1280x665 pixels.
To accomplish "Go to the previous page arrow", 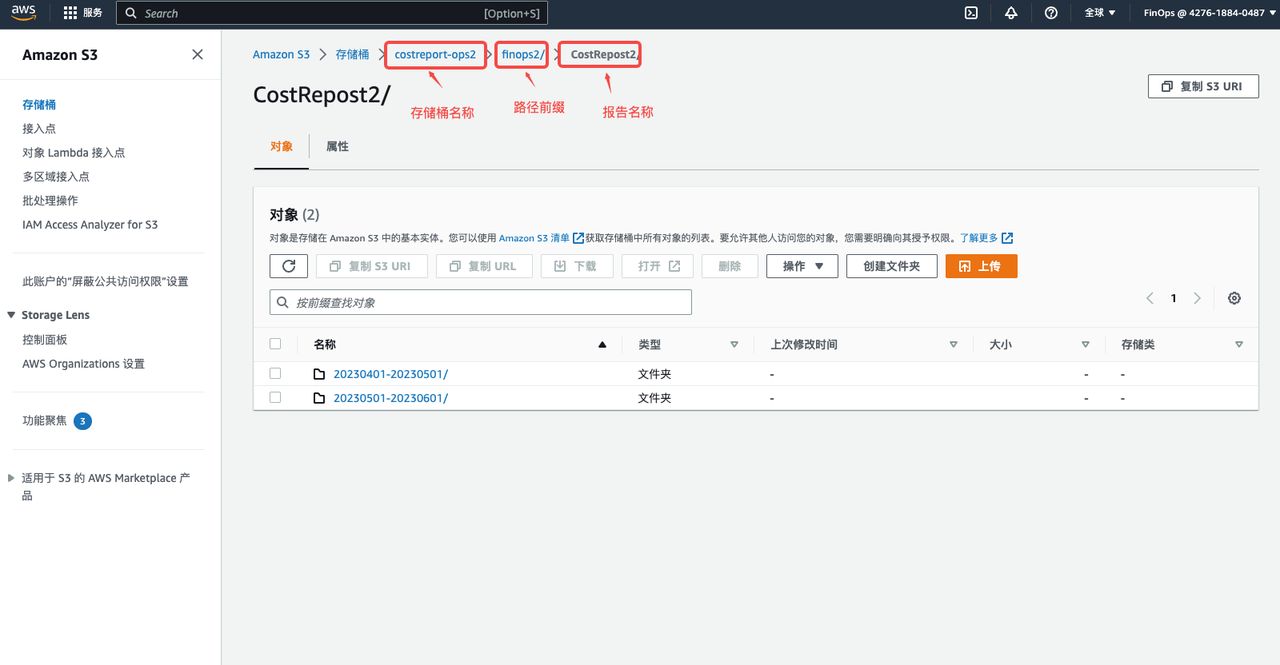I will [1150, 298].
